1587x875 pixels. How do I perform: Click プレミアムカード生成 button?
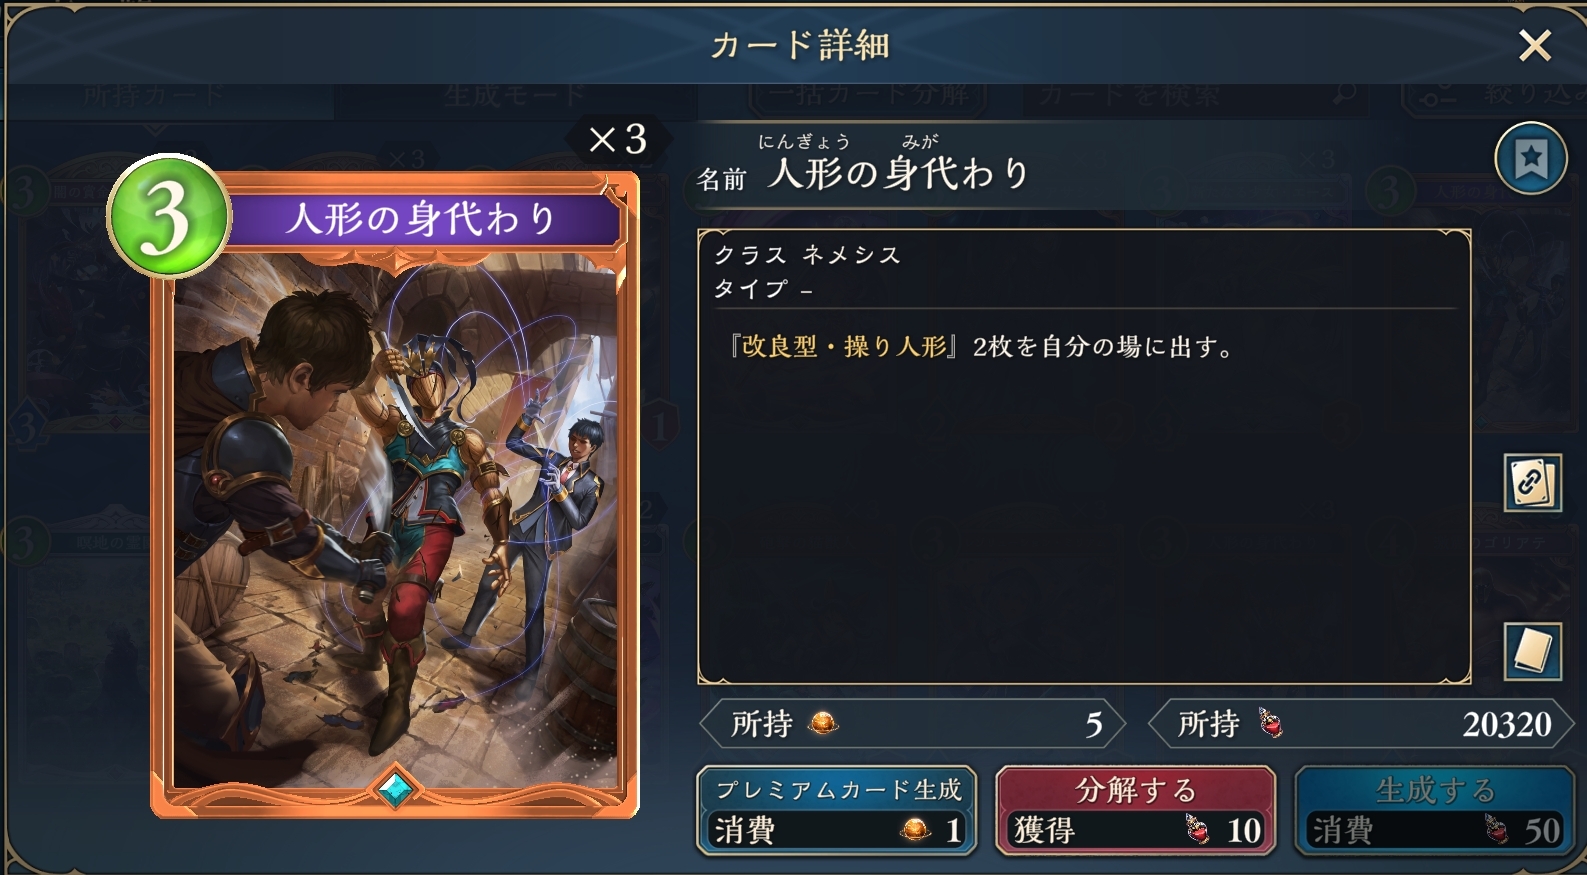[836, 810]
